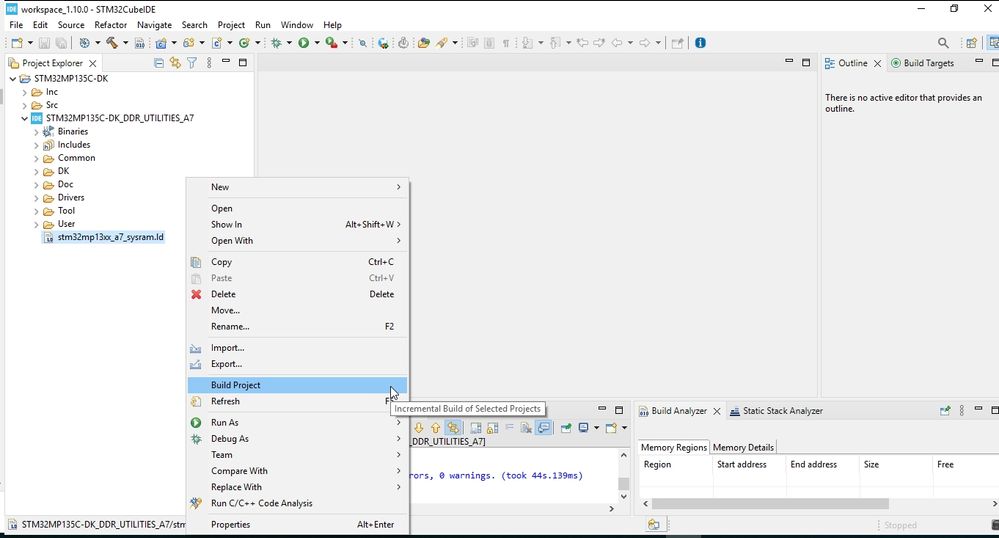Click the Link with Editor icon in Project Explorer
999x538 pixels.
coord(175,62)
